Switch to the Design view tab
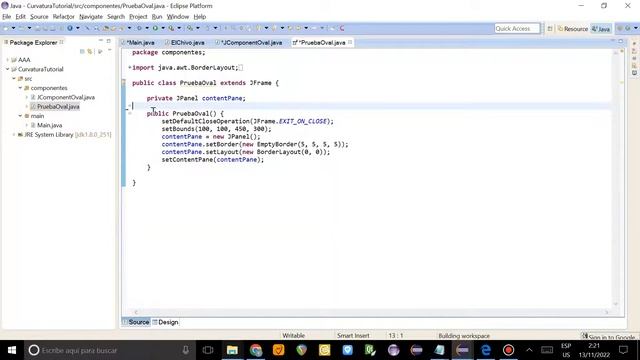The height and width of the screenshot is (360, 640). coord(165,322)
